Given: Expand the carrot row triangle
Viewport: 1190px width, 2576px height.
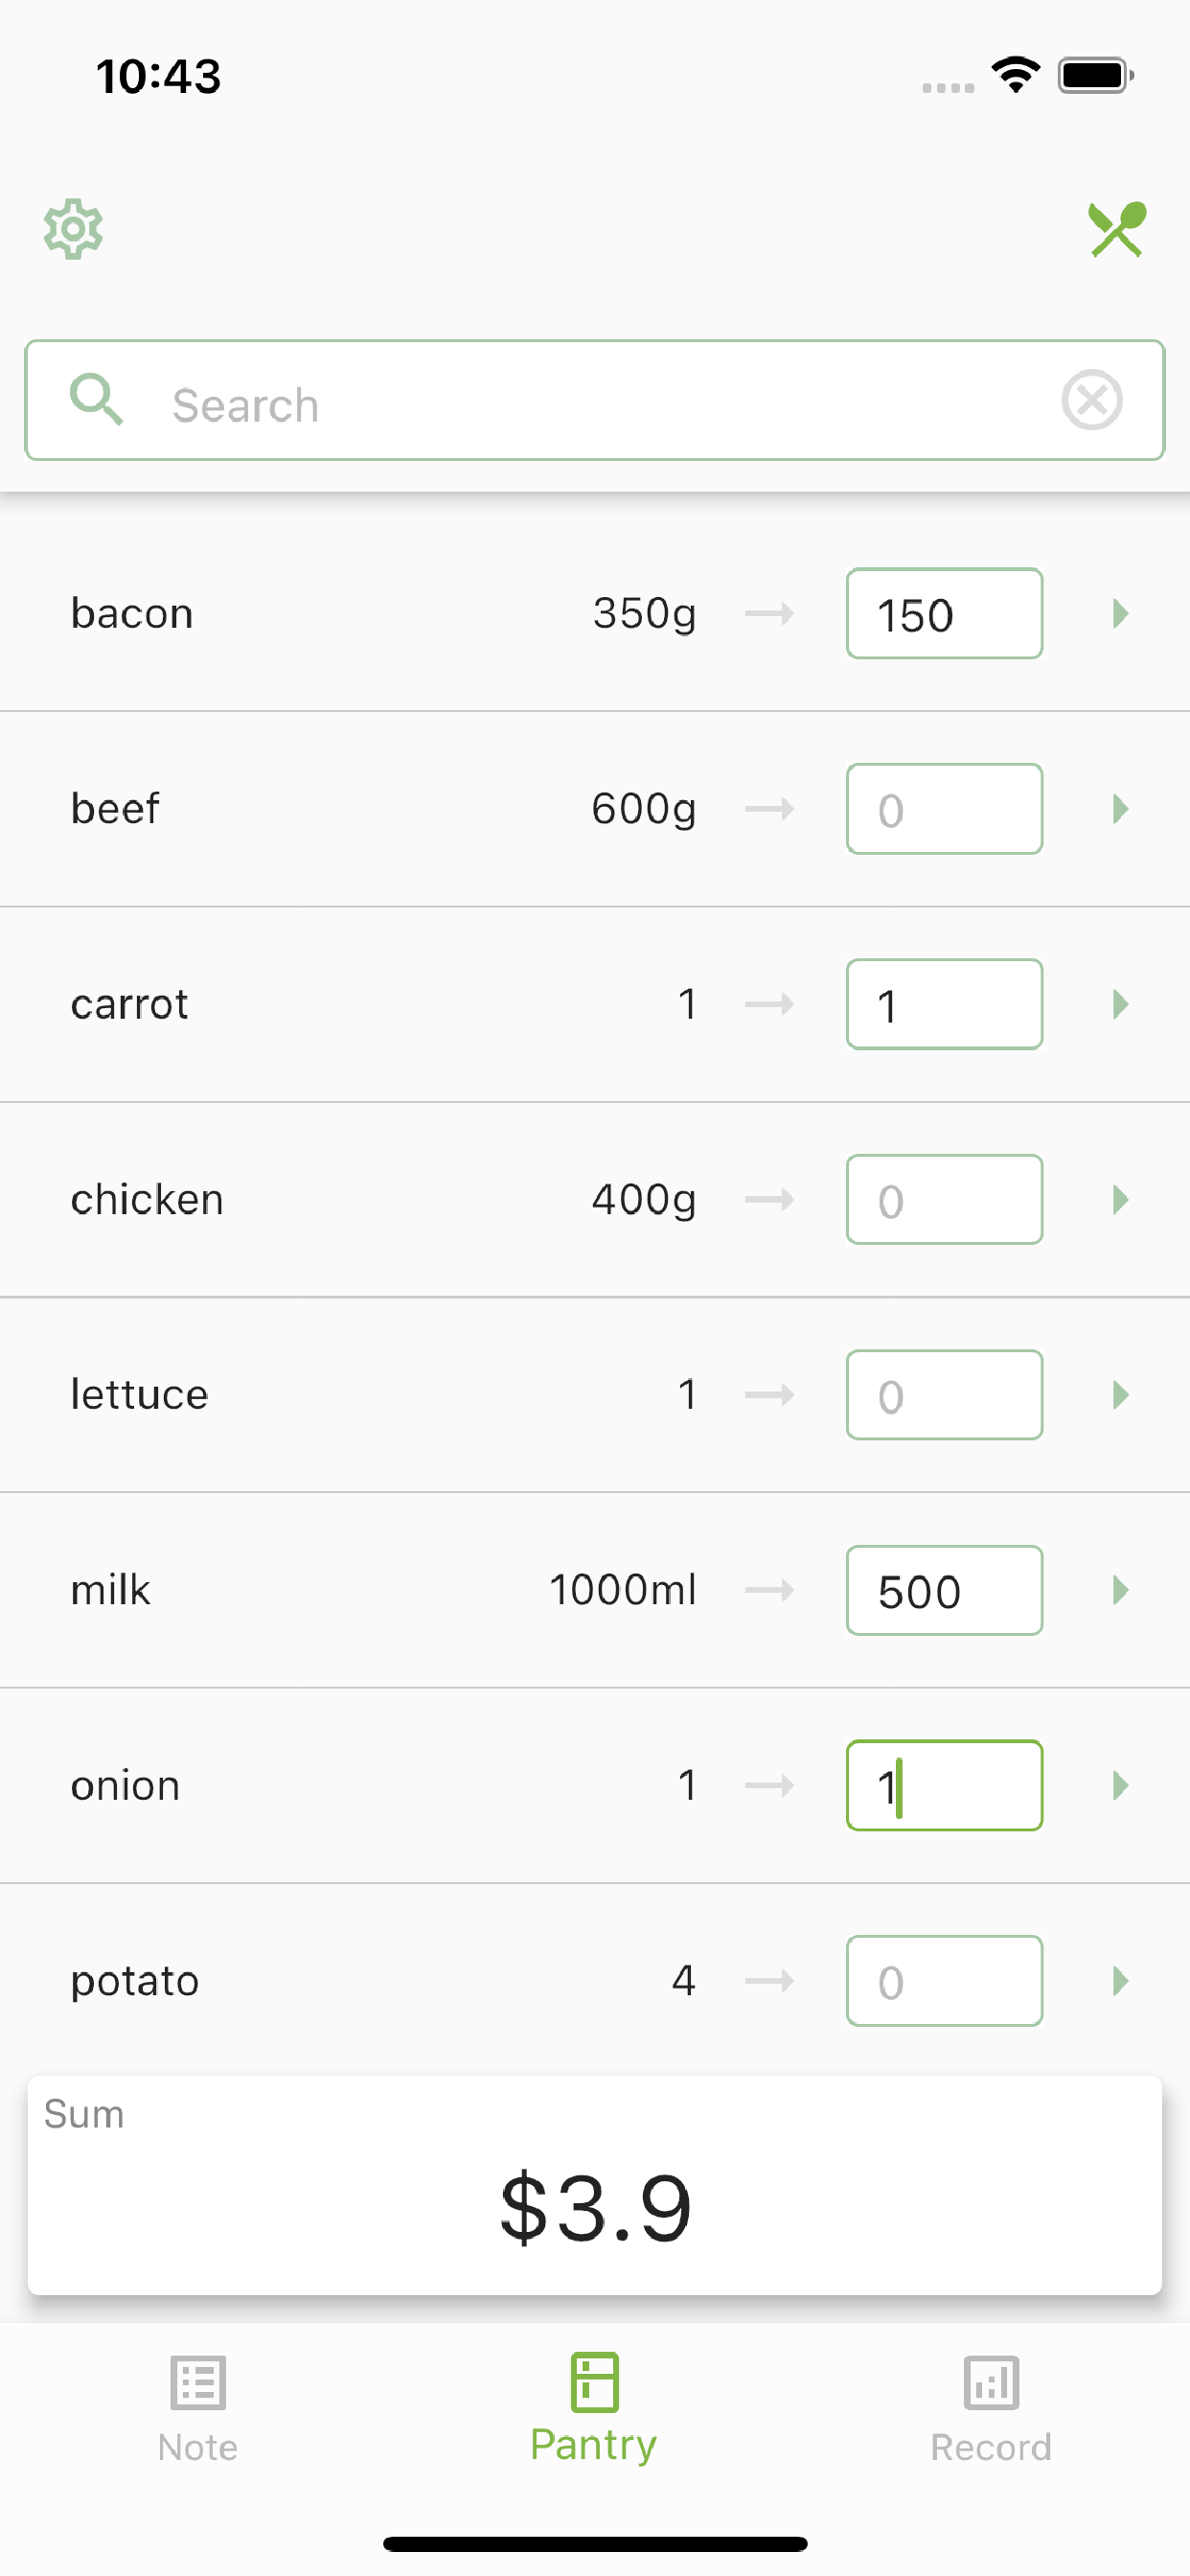Looking at the screenshot, I should click(1120, 1004).
